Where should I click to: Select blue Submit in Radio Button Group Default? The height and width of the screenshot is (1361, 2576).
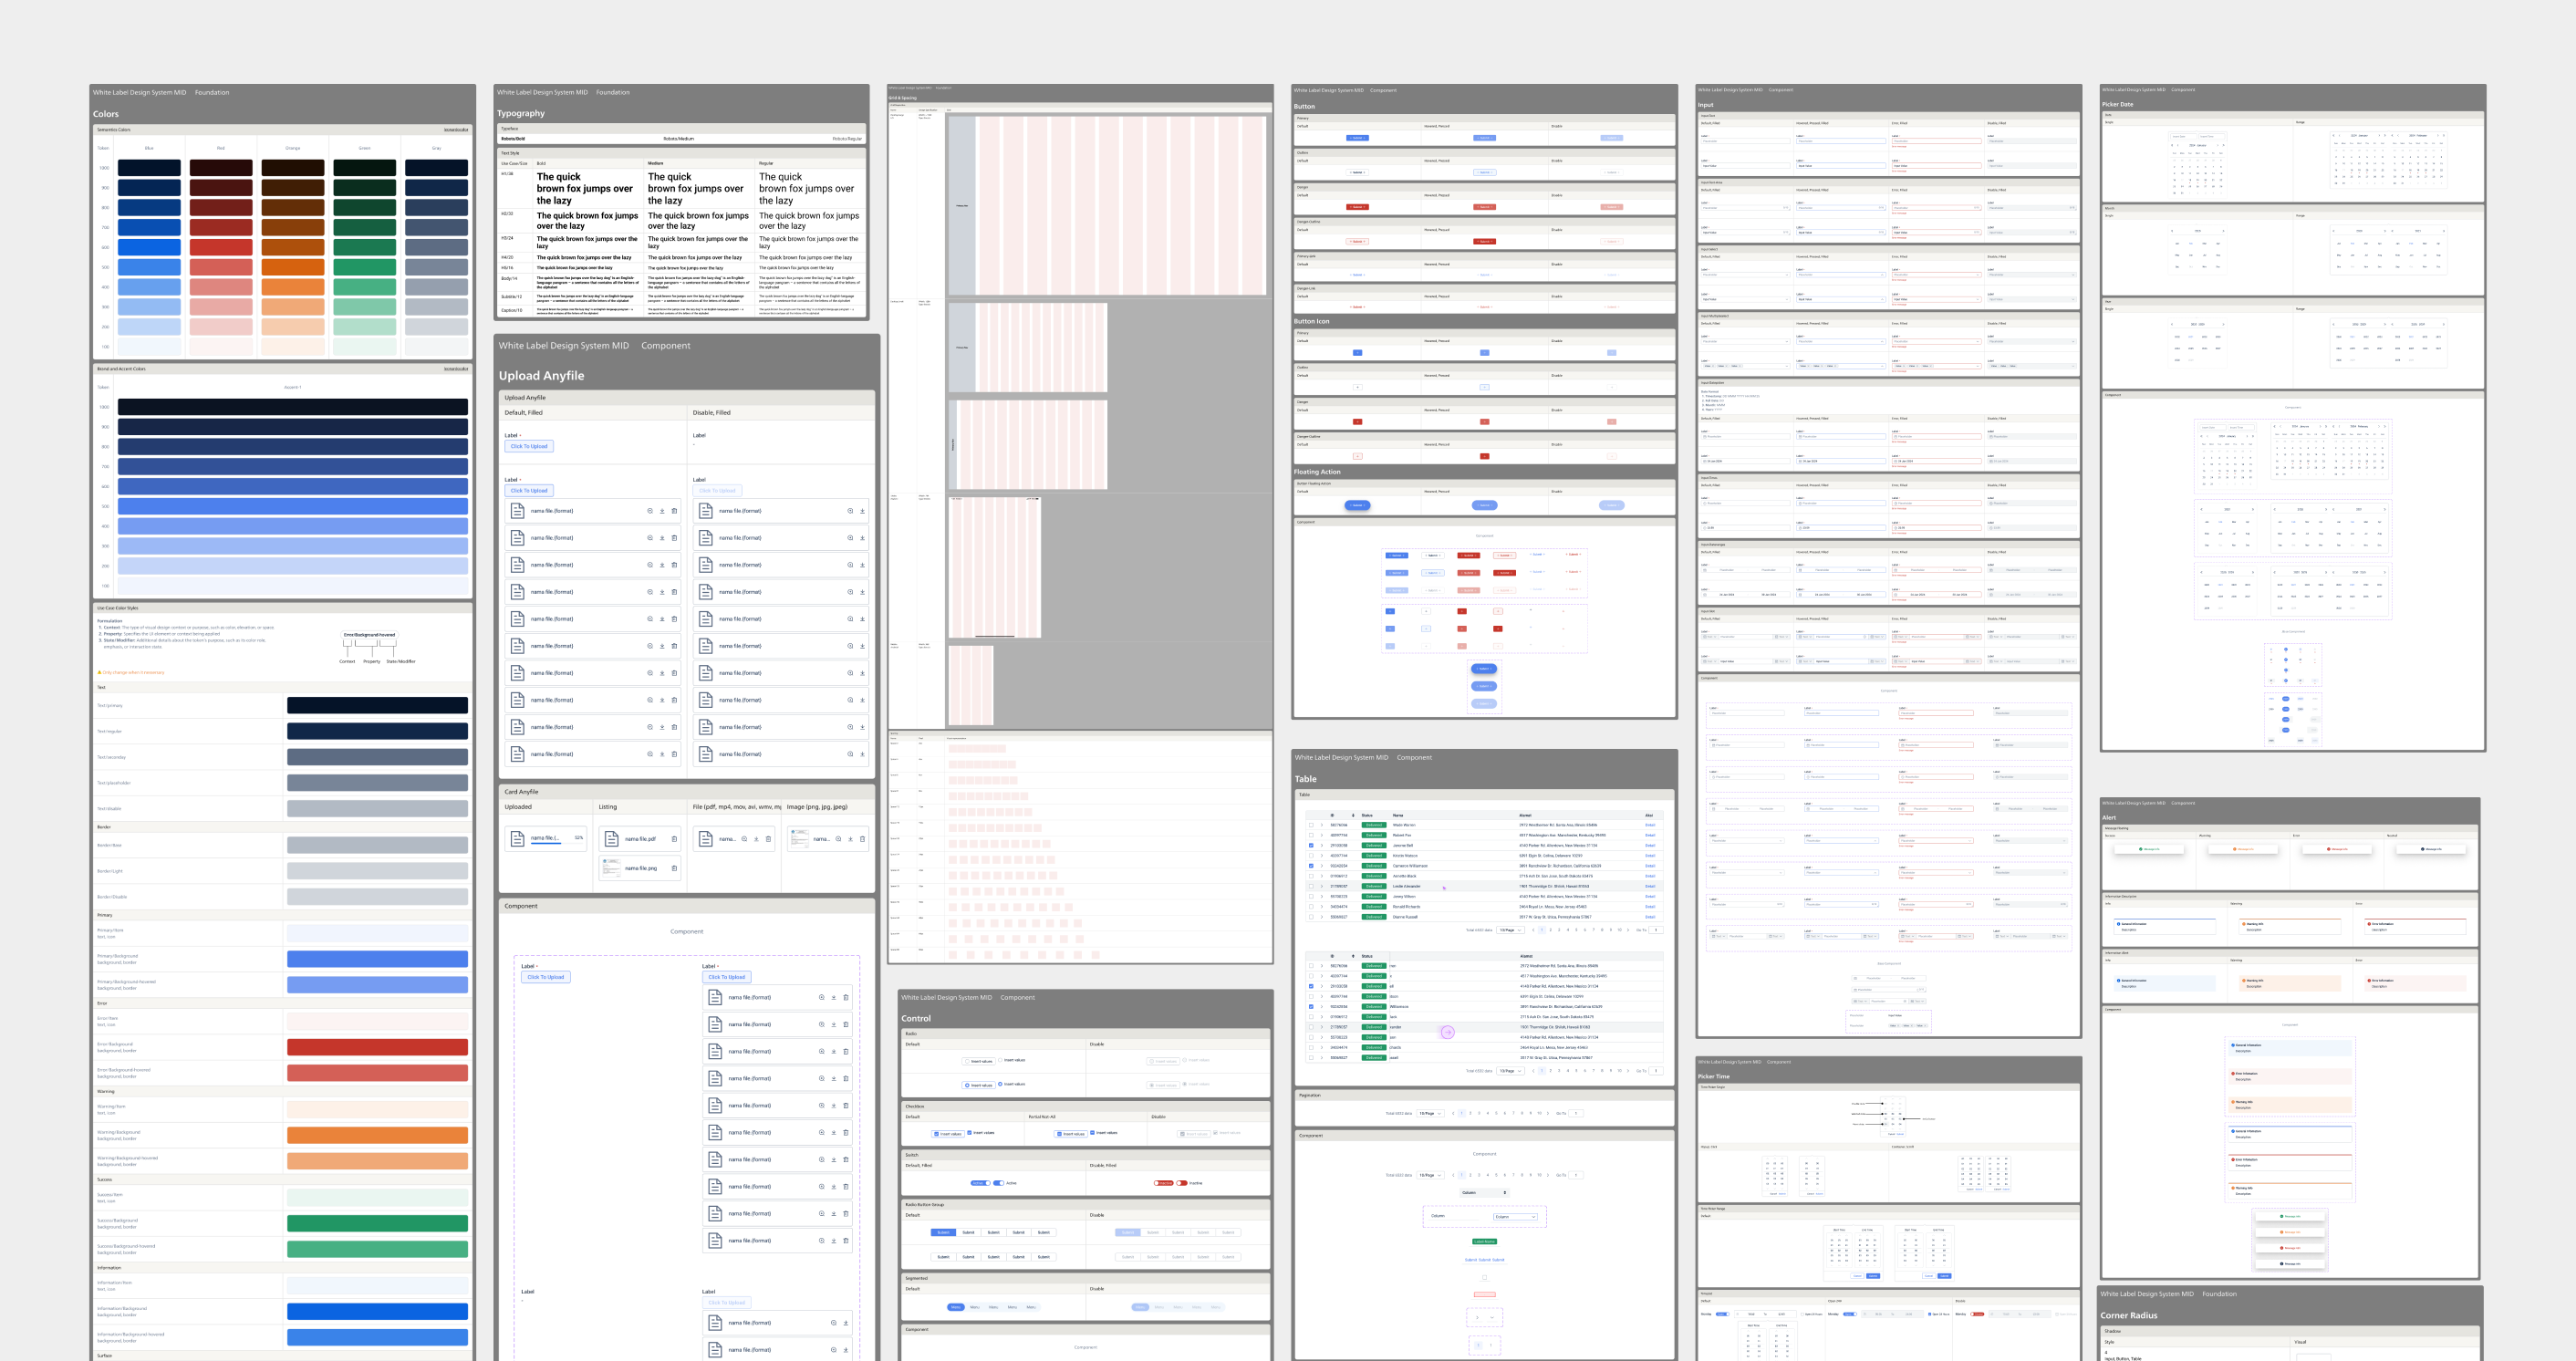tap(943, 1232)
